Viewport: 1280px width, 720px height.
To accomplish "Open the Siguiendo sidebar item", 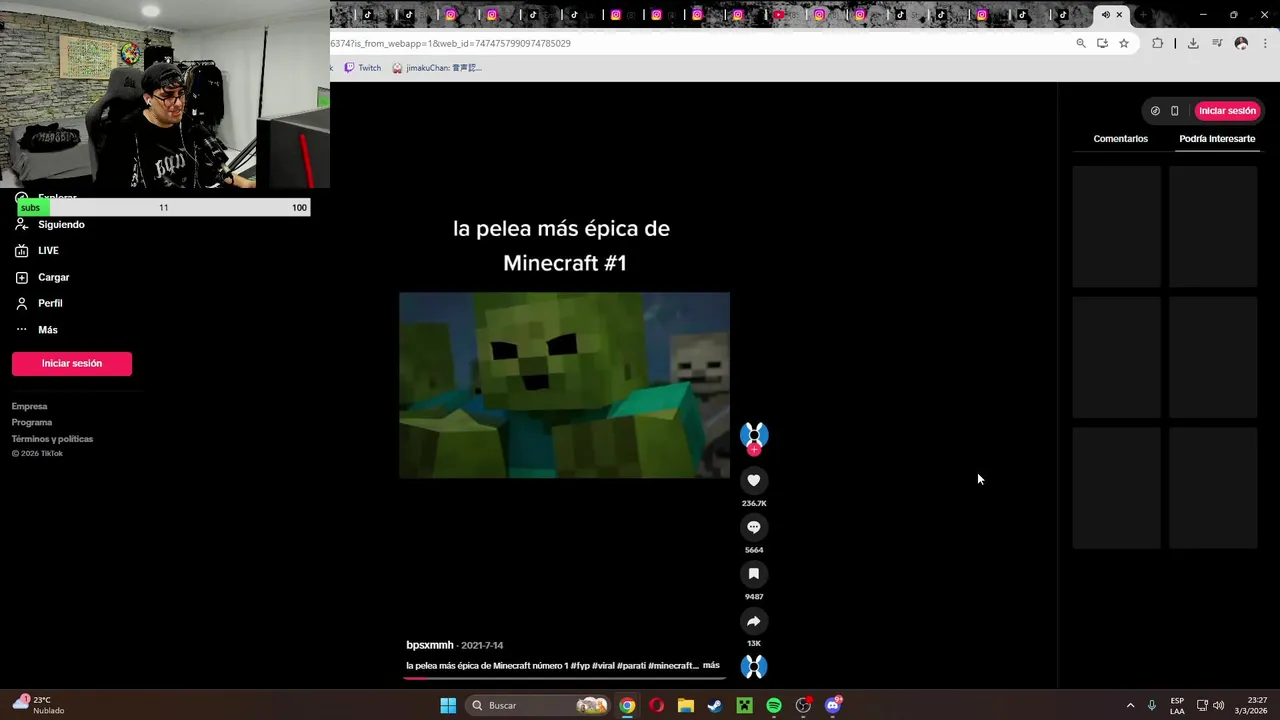I will pyautogui.click(x=61, y=224).
